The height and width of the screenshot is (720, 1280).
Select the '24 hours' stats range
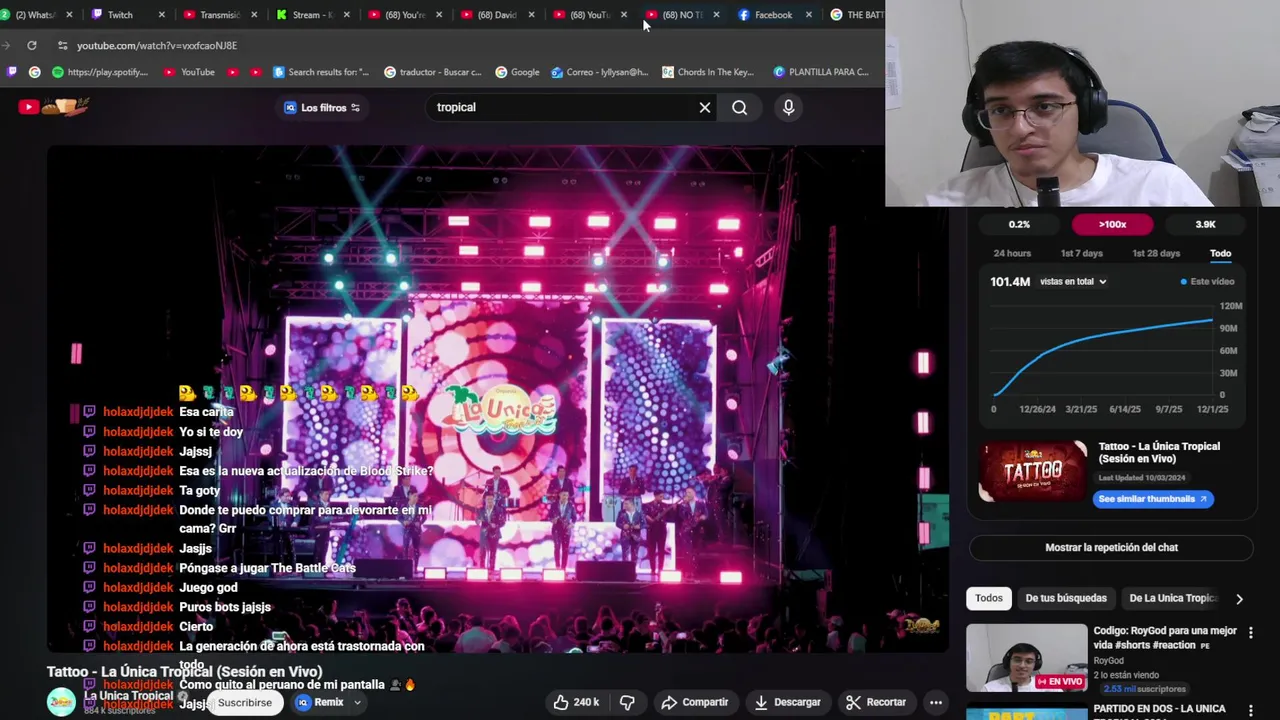1012,253
